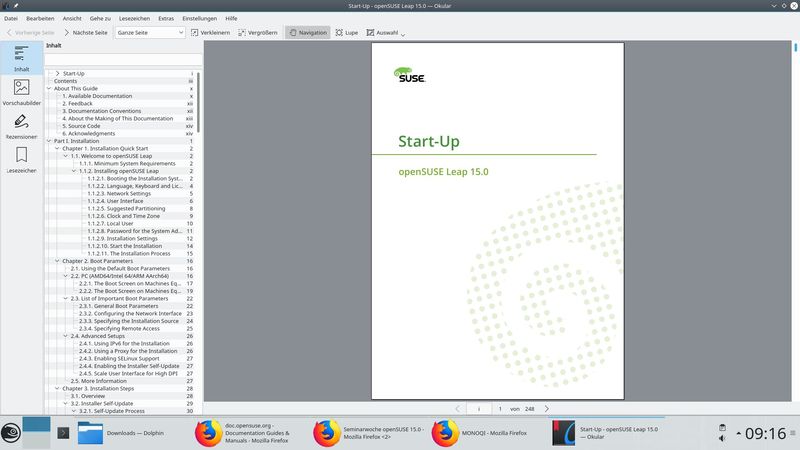800x450 pixels.
Task: Collapse 2.4. Advanced Setups node
Action: click(x=65, y=336)
